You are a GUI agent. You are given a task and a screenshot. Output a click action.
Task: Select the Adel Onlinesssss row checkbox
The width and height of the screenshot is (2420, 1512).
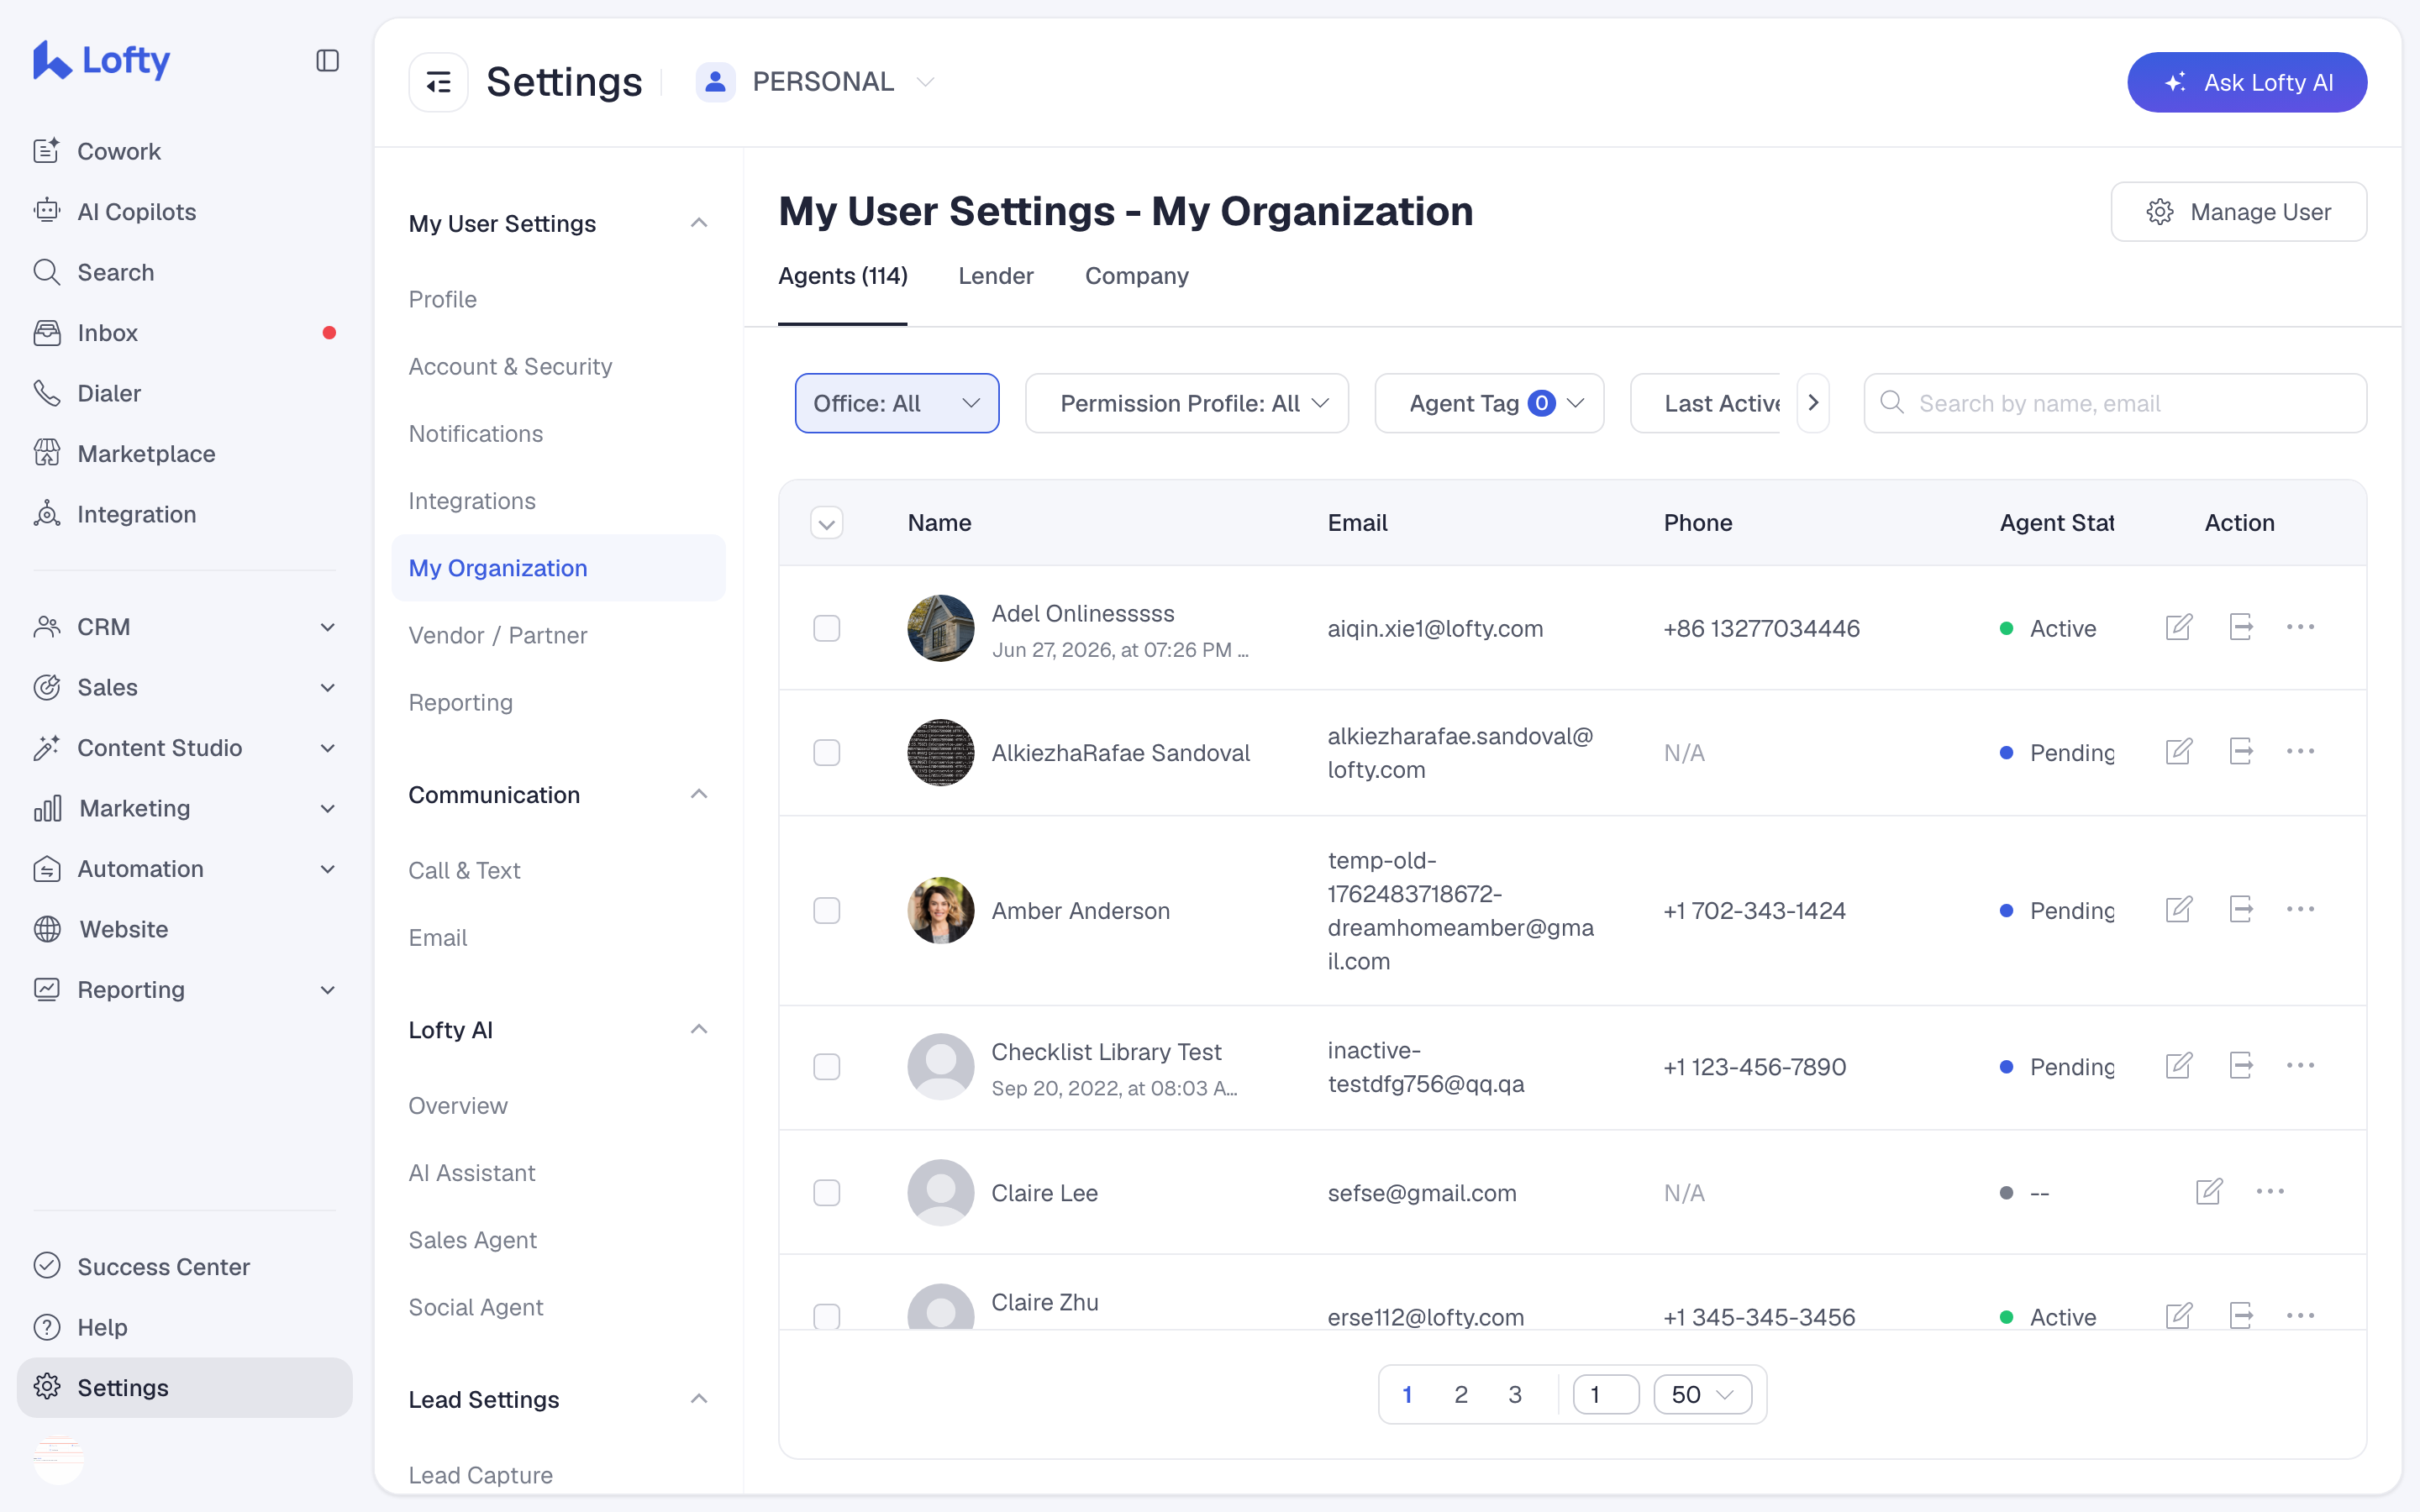(826, 628)
